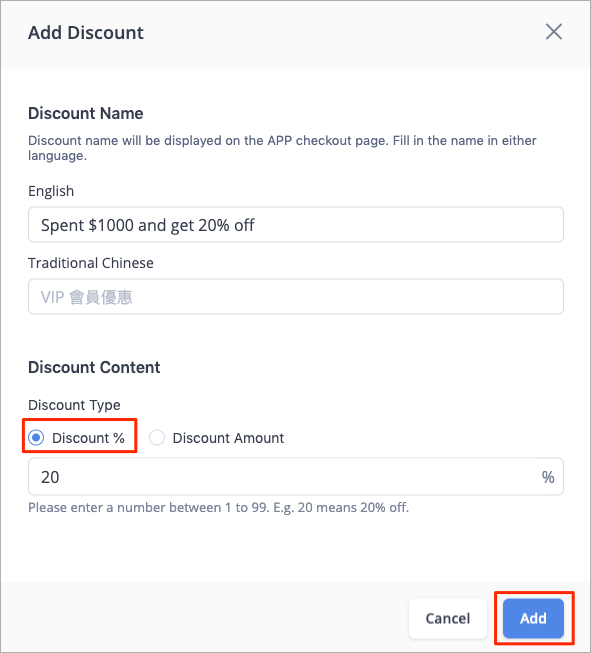Select the Discount % radio button
The height and width of the screenshot is (653, 591).
click(36, 438)
